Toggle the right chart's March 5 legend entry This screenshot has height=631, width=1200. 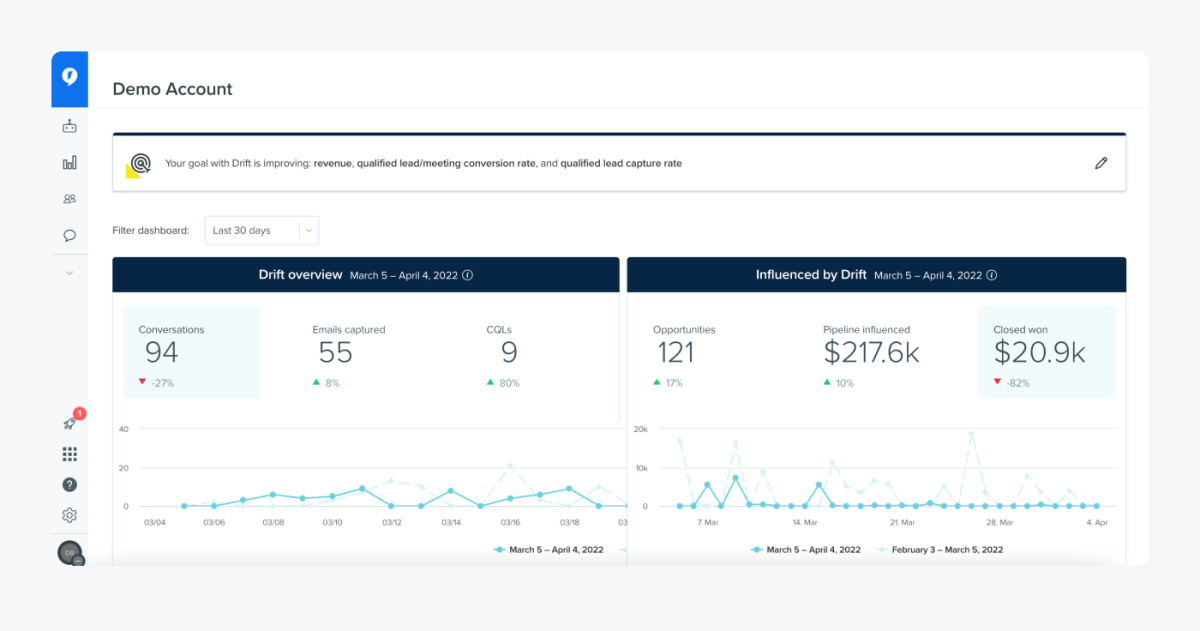(806, 549)
